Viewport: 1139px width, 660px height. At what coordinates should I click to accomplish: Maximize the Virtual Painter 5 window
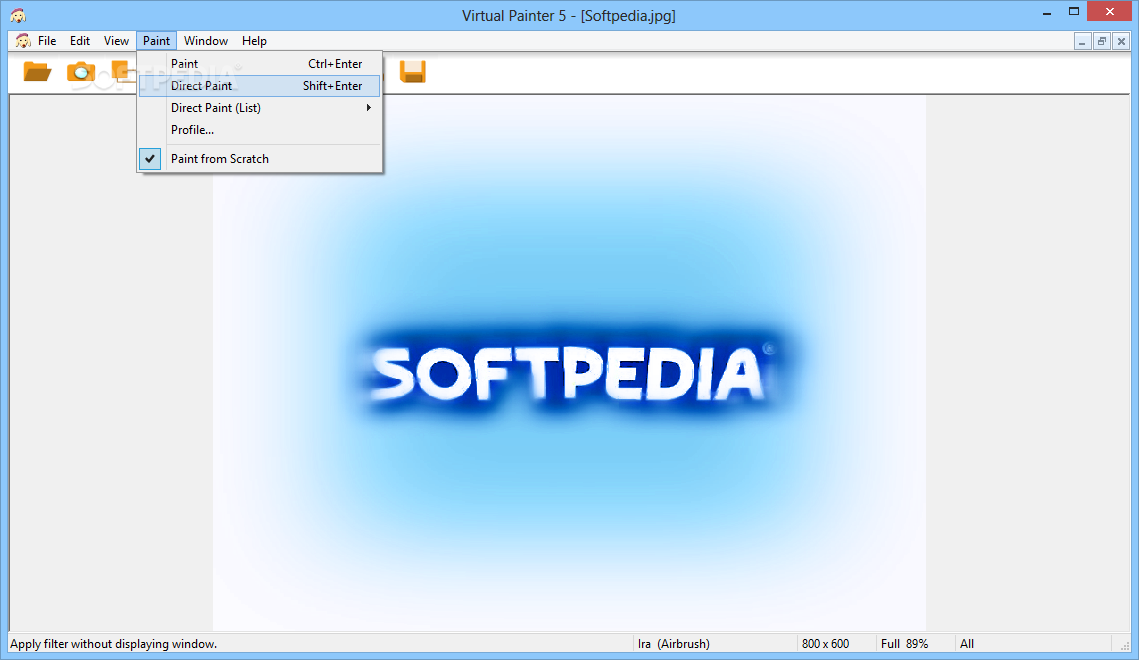pyautogui.click(x=1074, y=12)
